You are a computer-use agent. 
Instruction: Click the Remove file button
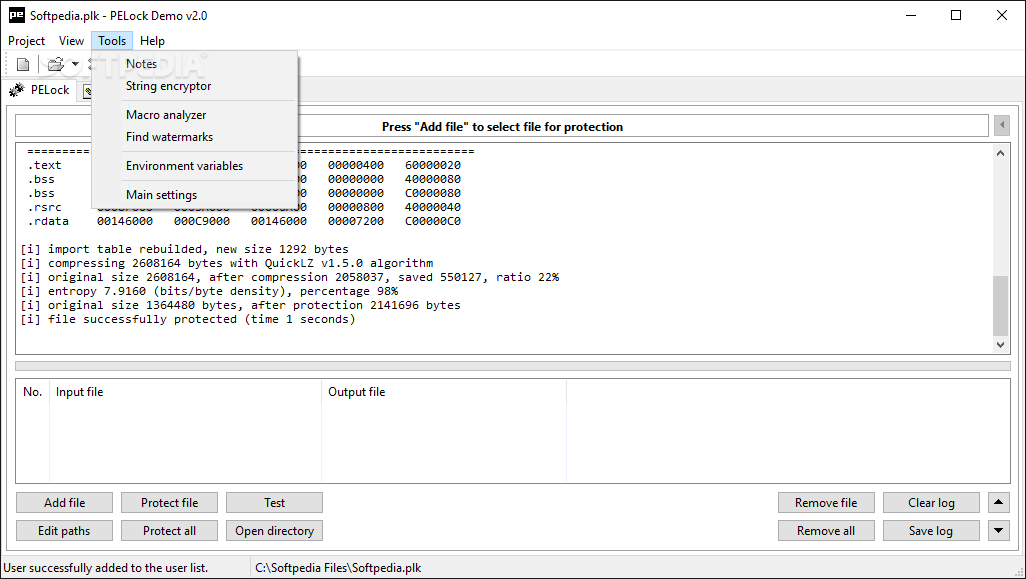(x=826, y=502)
